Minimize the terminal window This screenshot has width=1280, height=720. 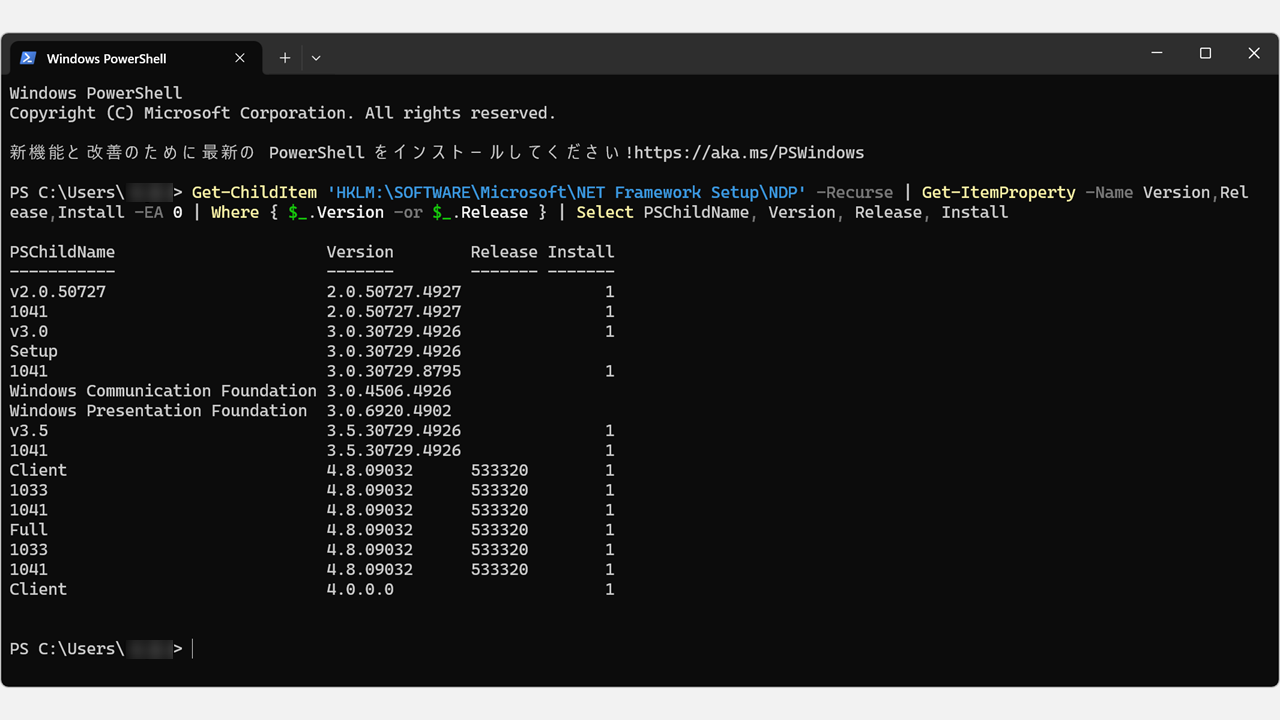point(1156,53)
